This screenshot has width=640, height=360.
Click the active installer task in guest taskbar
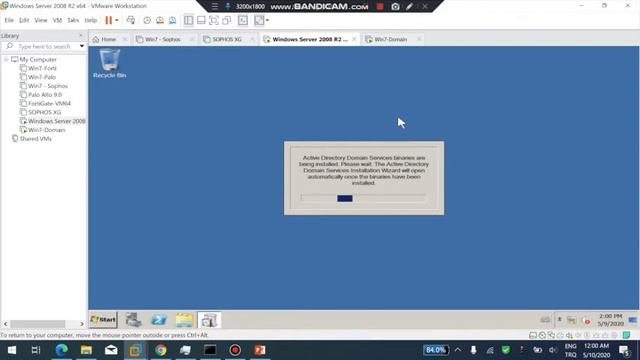[209, 320]
